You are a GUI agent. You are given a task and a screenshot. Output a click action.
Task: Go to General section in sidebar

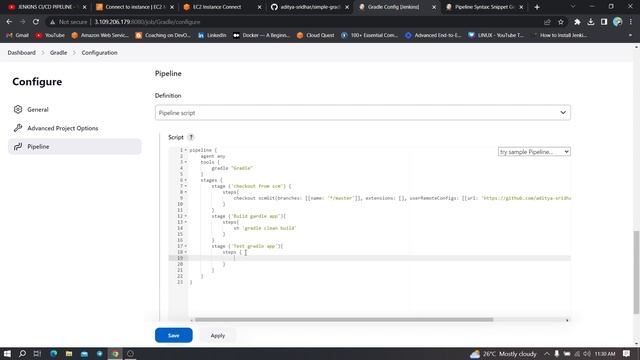tap(38, 109)
